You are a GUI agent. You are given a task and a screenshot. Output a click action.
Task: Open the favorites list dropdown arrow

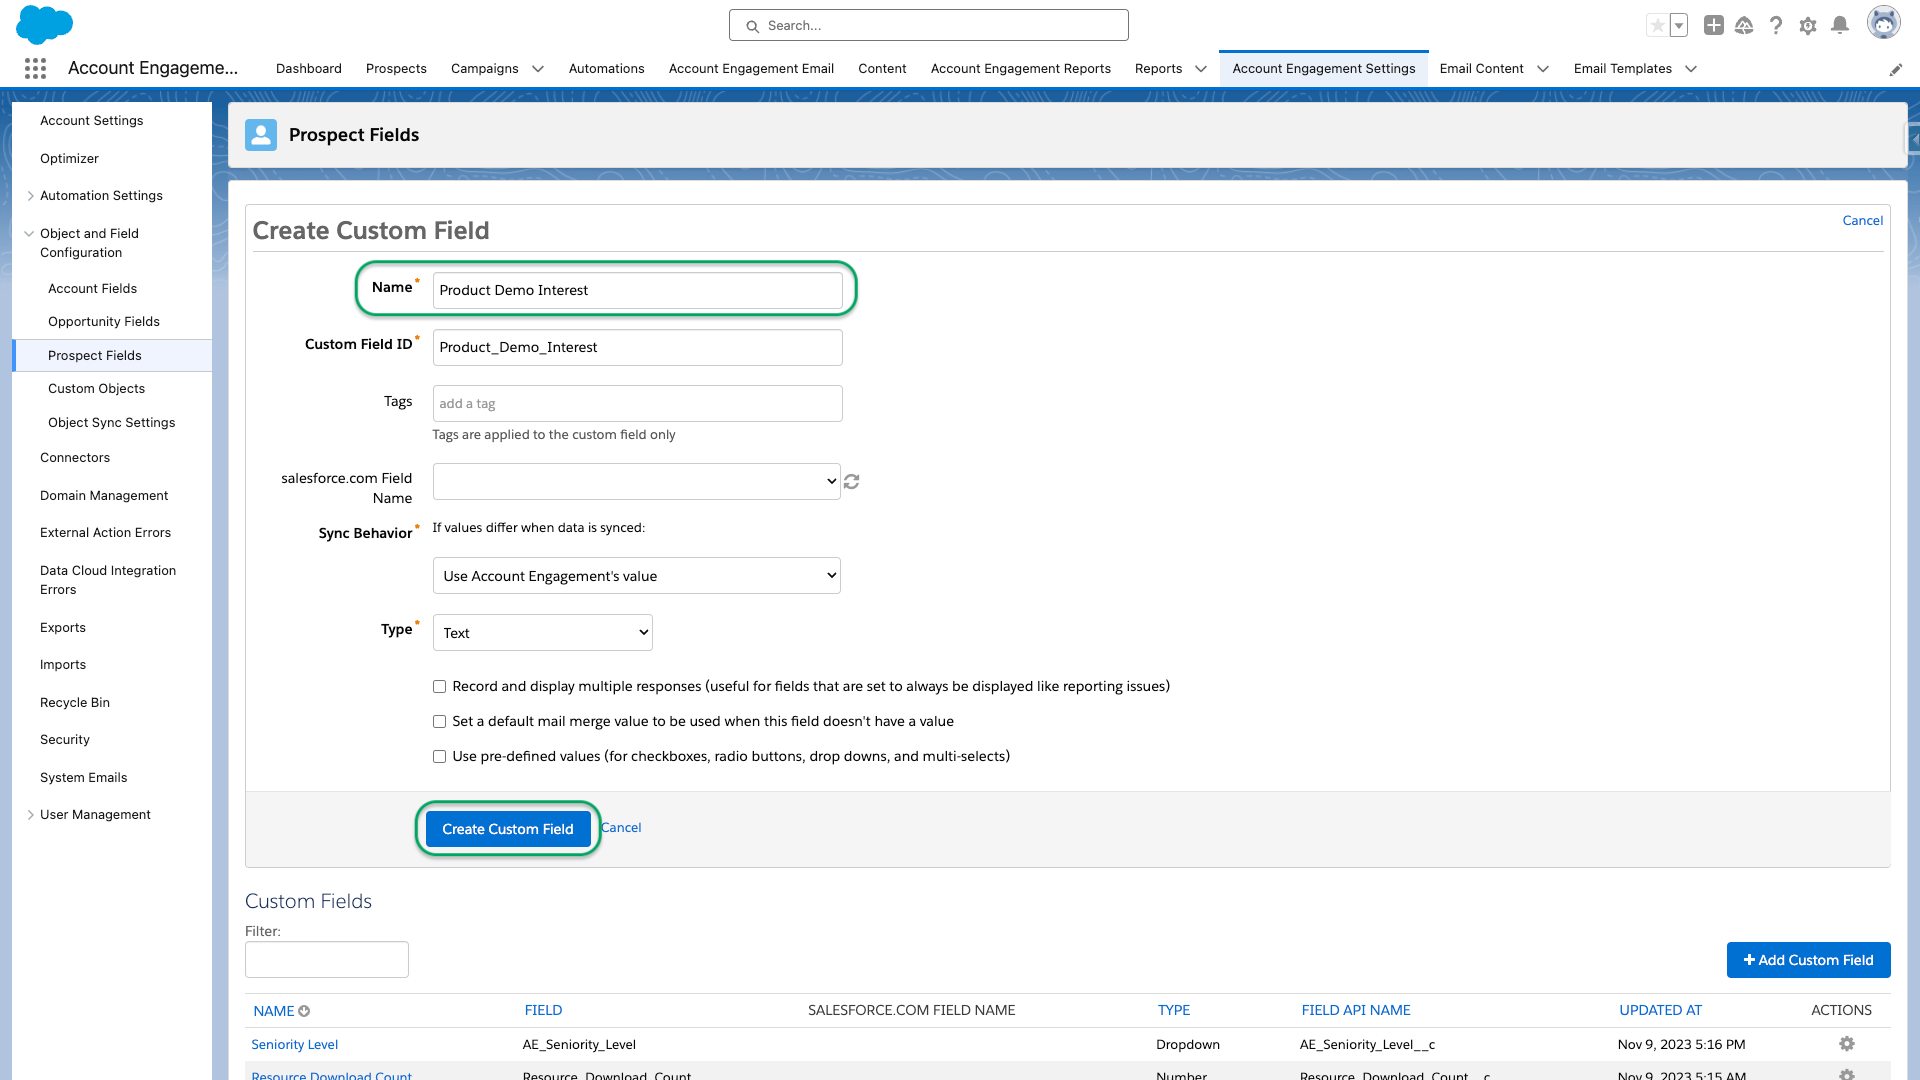coord(1679,26)
